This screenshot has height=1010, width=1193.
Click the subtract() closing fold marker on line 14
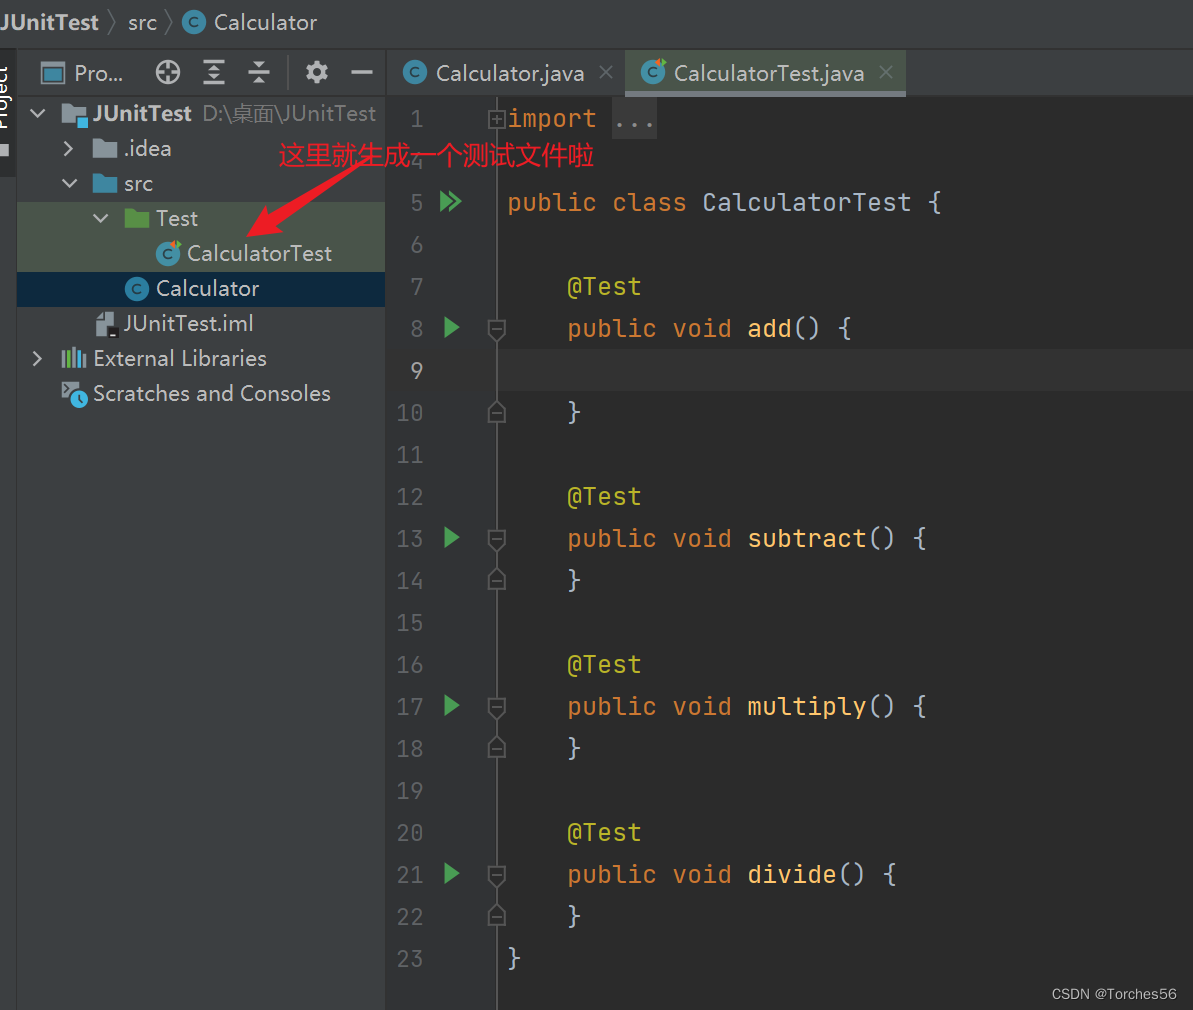click(x=496, y=580)
